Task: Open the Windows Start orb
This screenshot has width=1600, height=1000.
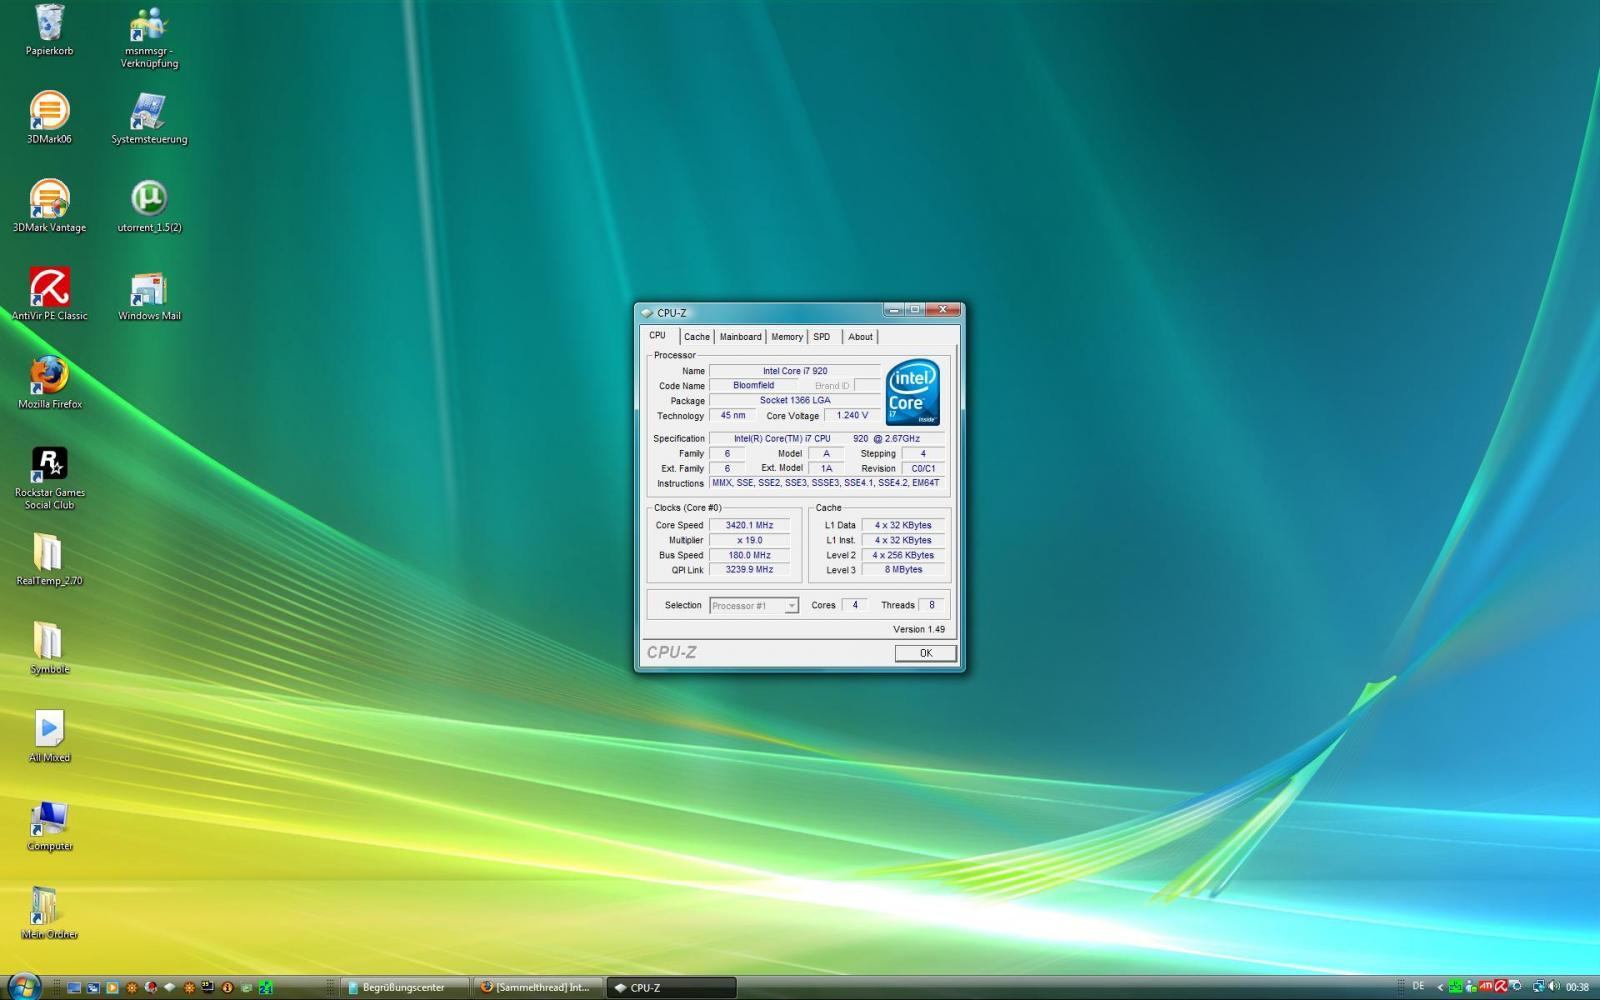Action: click(25, 987)
